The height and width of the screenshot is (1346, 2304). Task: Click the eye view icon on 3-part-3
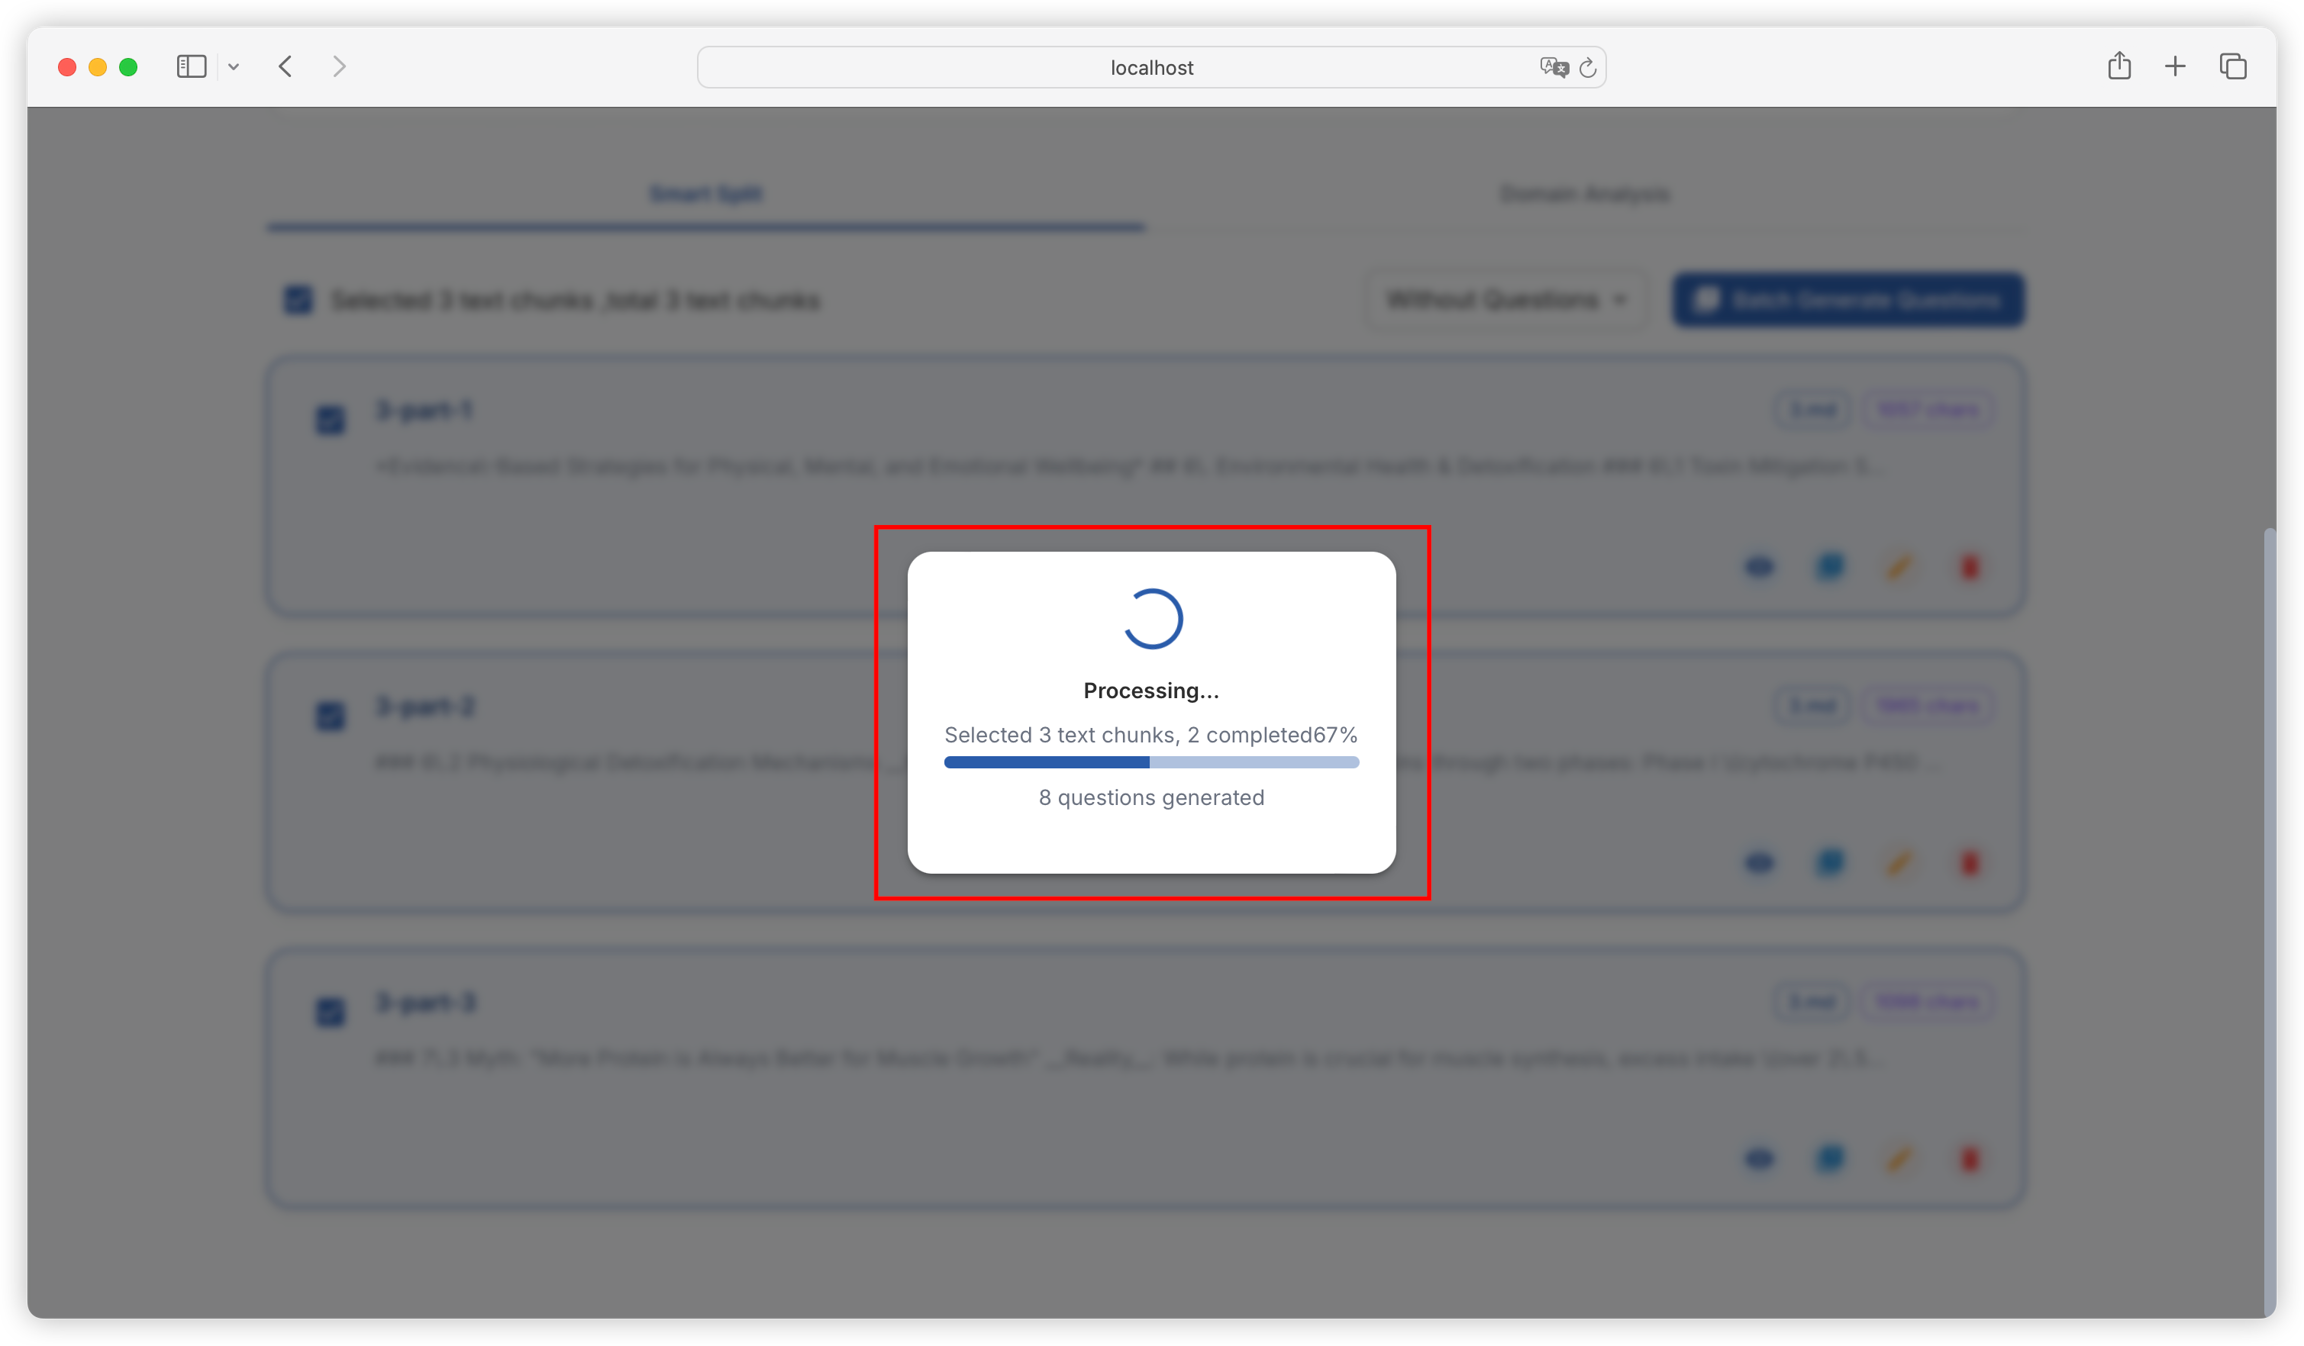click(x=1759, y=1159)
